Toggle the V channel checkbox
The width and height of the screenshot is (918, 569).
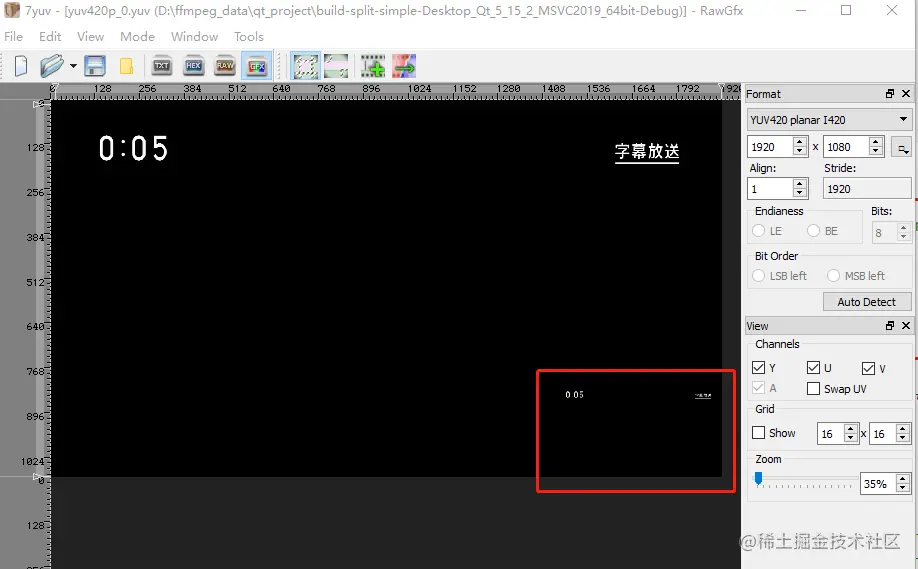click(x=868, y=368)
